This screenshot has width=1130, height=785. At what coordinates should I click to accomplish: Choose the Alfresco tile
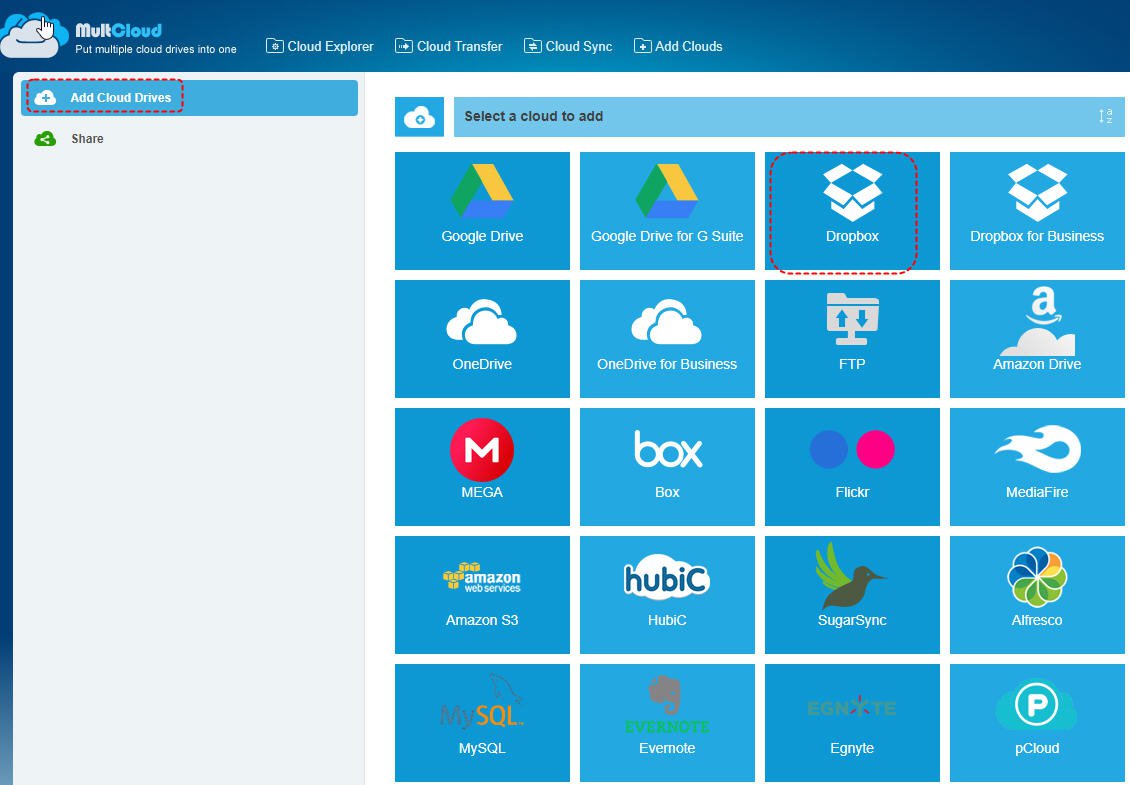pos(1037,595)
